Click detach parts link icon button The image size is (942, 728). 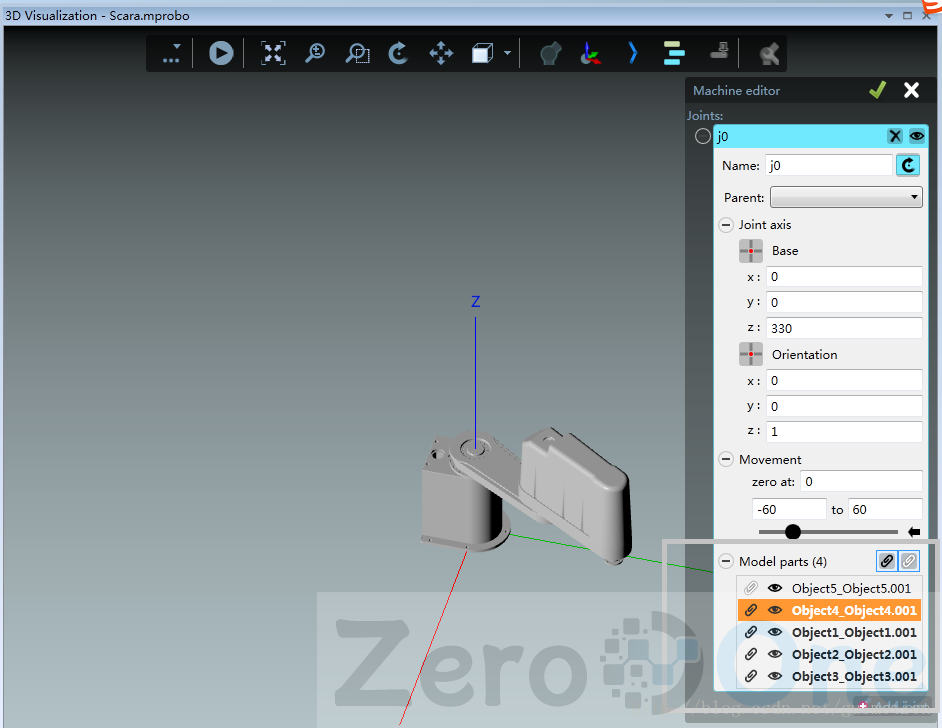(909, 561)
